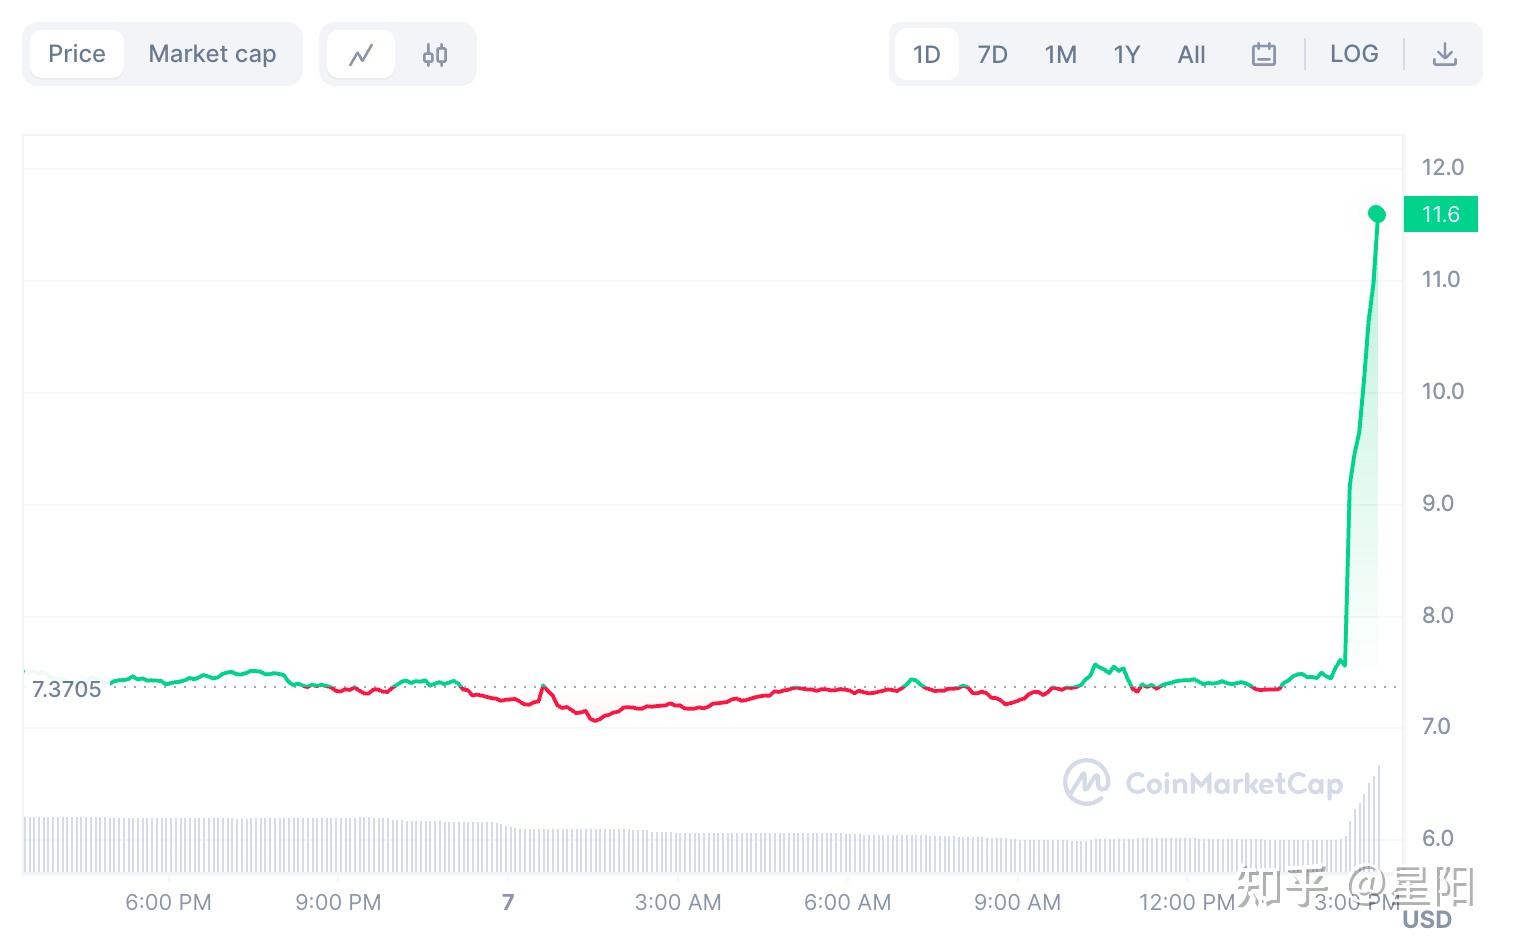Select the Market cap tab
Viewport: 1514px width, 950px height.
(212, 54)
